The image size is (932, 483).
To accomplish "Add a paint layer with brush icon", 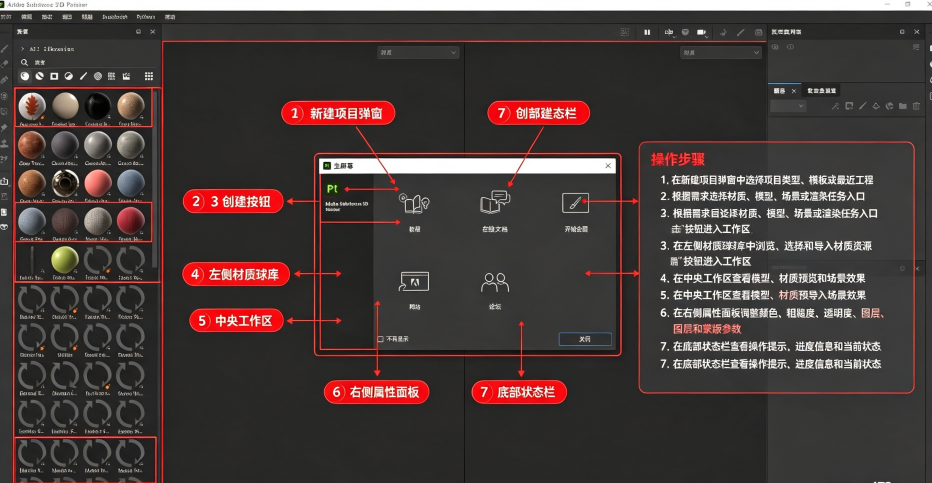I will 862,106.
